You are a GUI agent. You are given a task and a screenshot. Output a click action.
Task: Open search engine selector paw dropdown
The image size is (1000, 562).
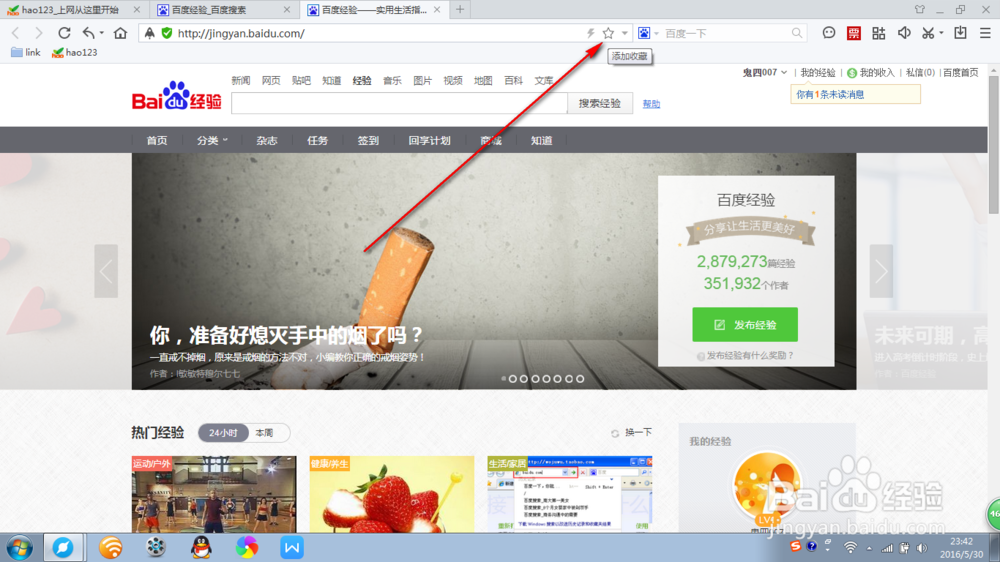click(648, 33)
